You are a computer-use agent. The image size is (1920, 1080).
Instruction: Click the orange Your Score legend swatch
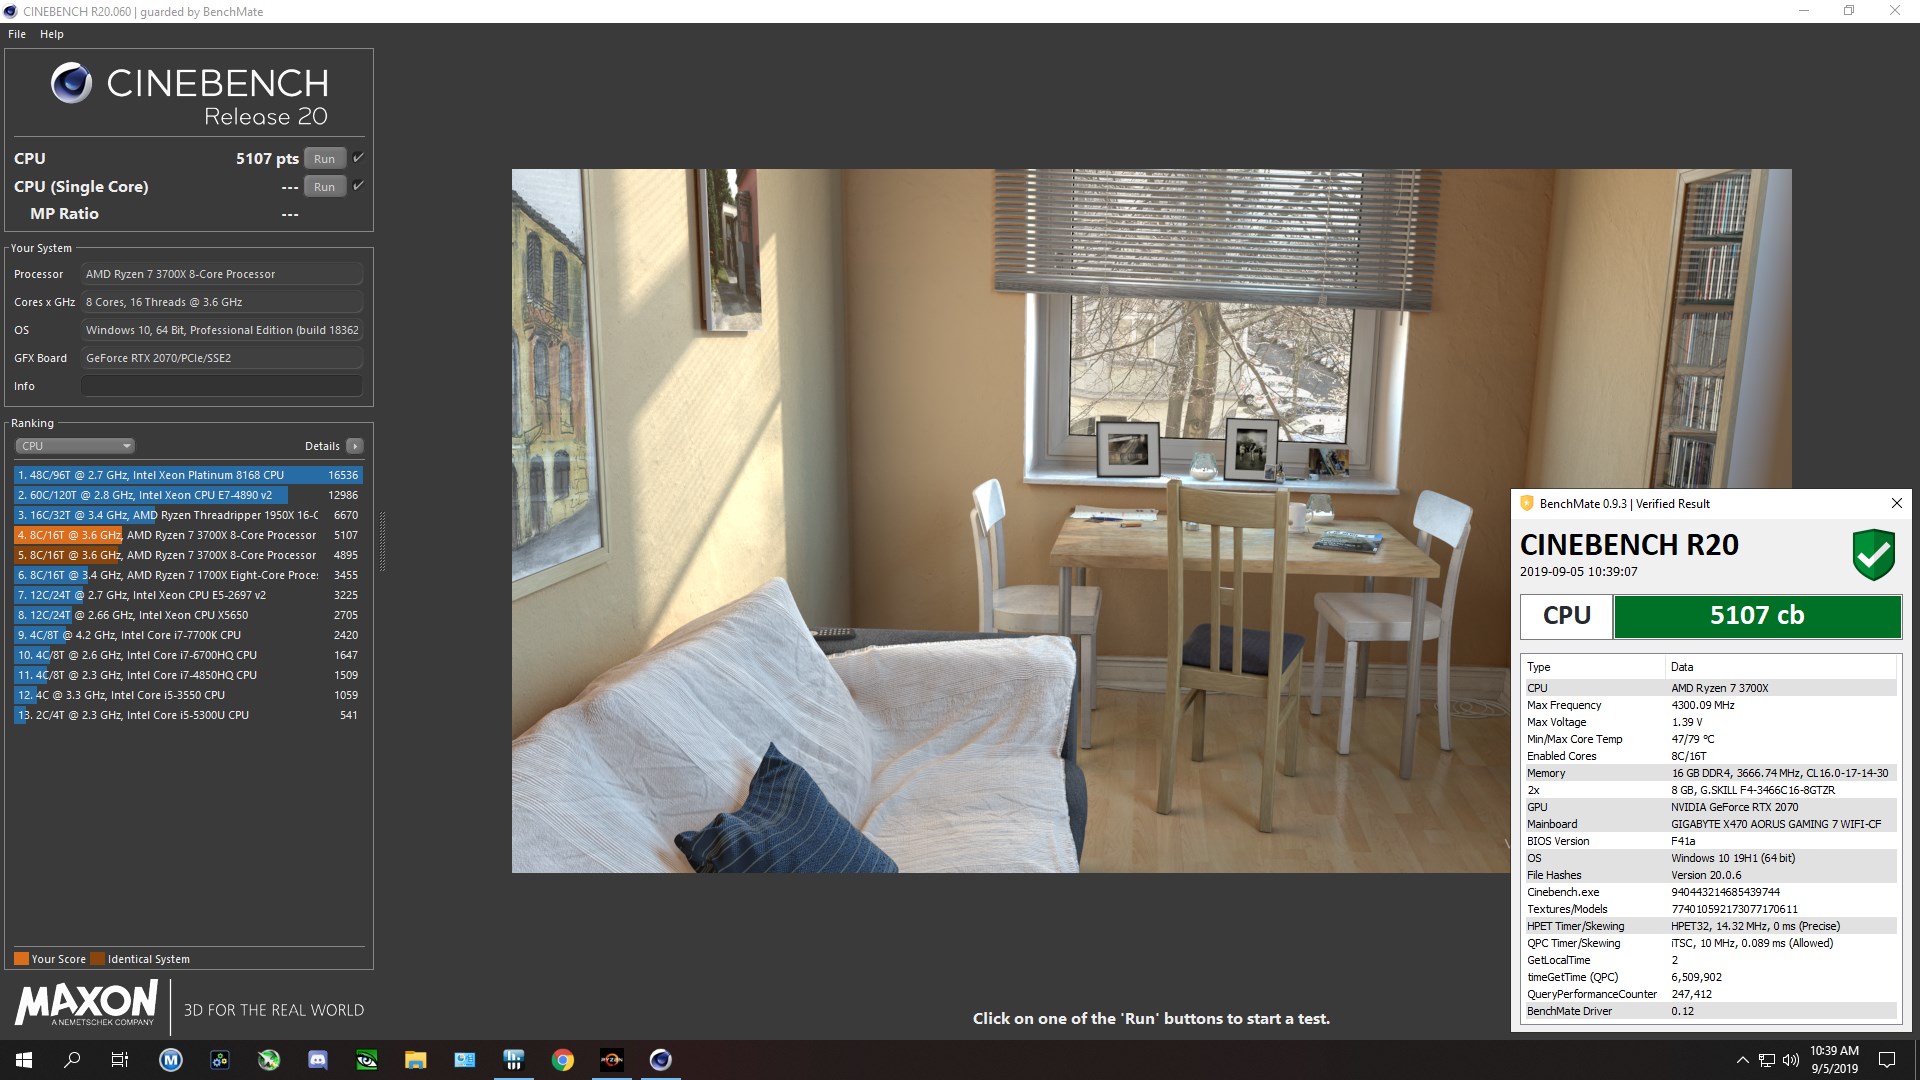pyautogui.click(x=21, y=958)
